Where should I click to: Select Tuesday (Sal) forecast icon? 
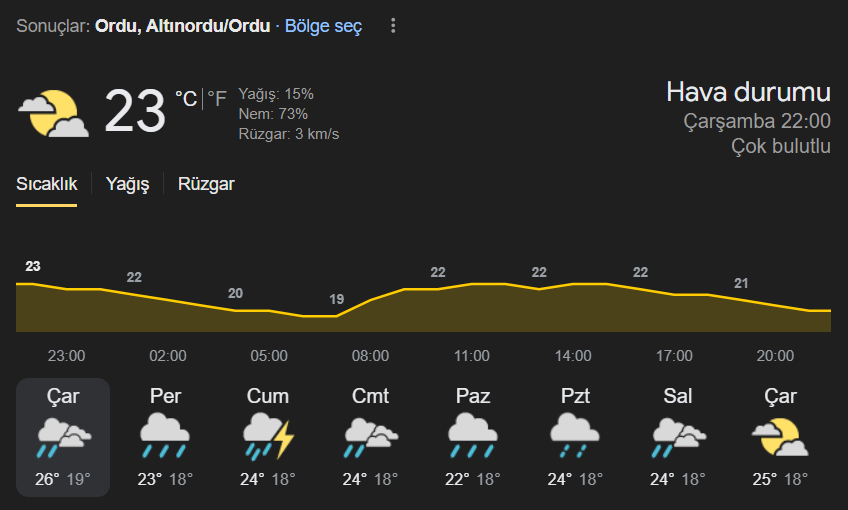(x=678, y=437)
